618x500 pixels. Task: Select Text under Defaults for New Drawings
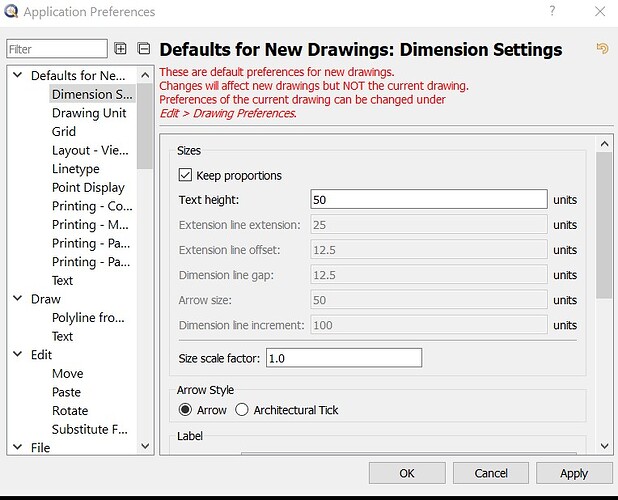(62, 281)
